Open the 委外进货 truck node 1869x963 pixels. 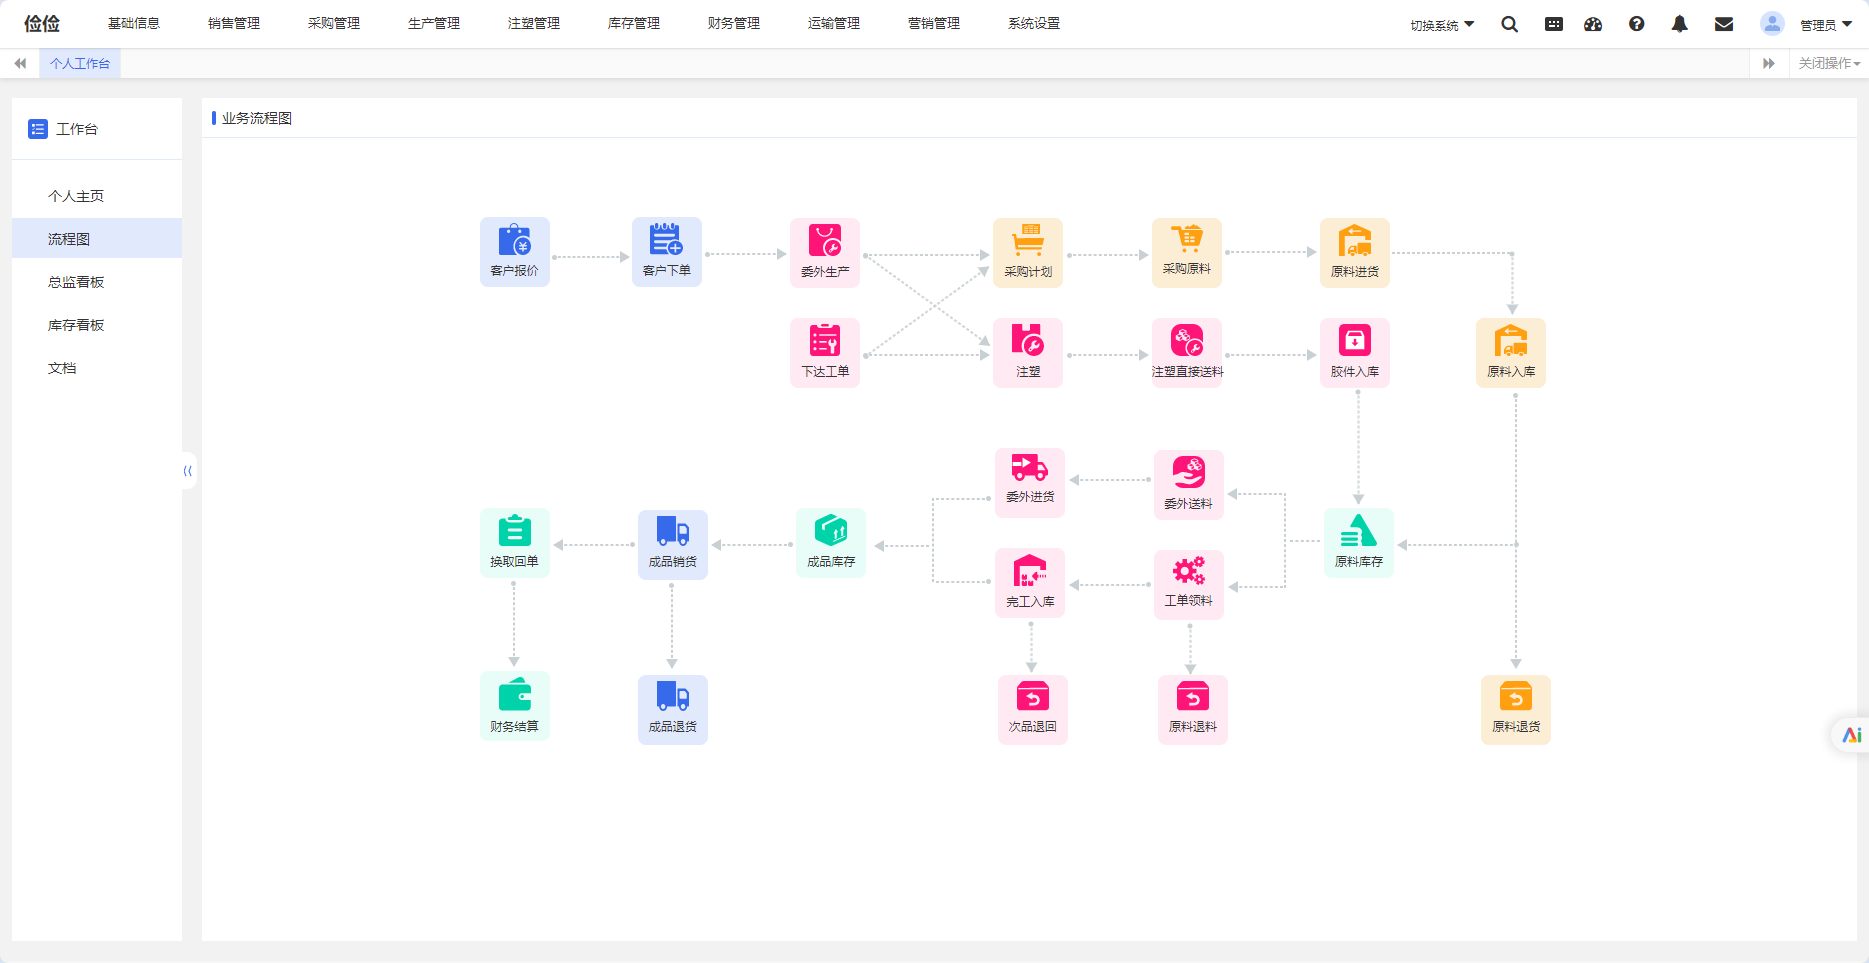(x=1030, y=483)
